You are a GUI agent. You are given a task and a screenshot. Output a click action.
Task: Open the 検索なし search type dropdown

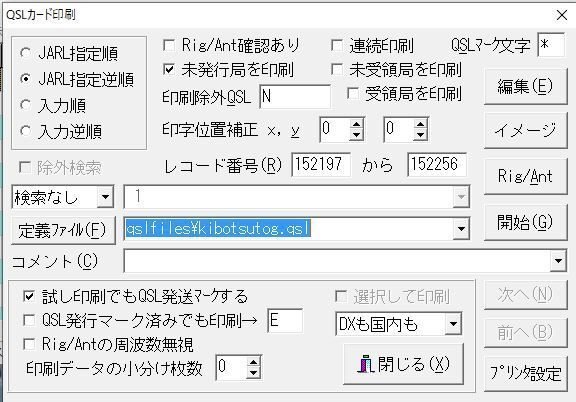(x=105, y=197)
